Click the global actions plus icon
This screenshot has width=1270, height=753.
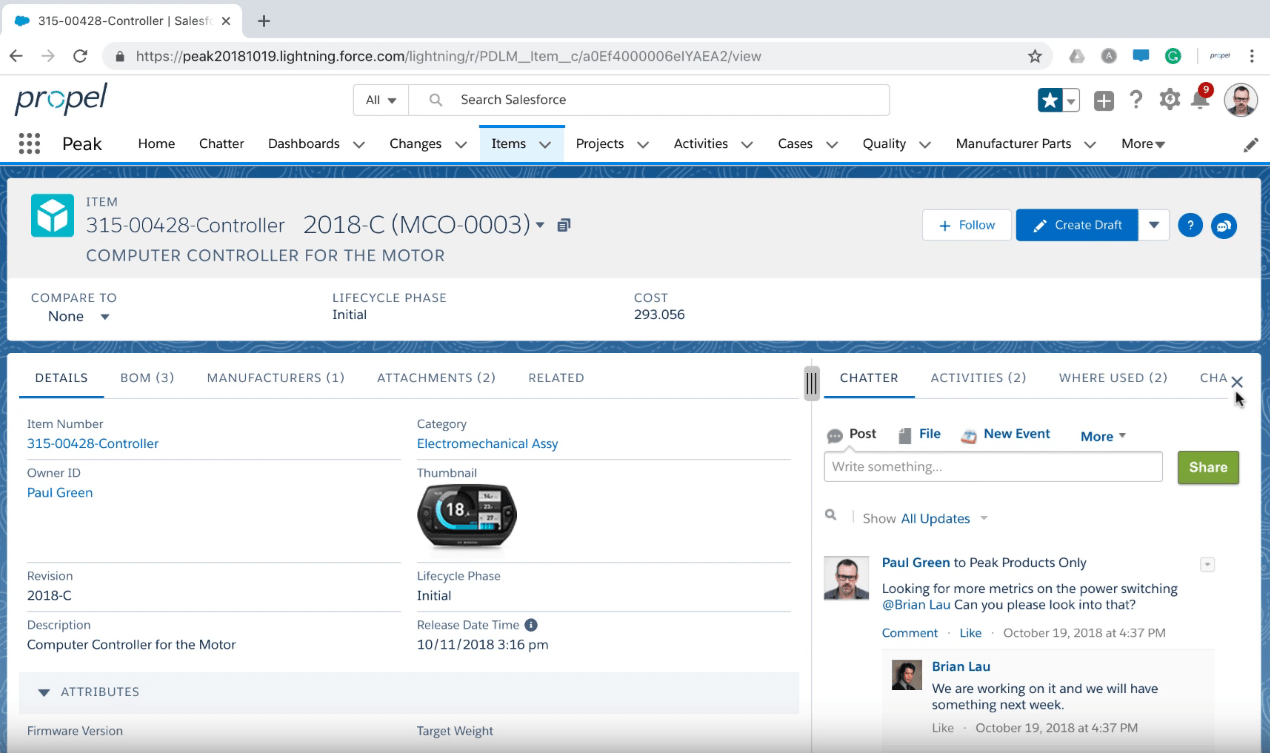click(x=1104, y=100)
